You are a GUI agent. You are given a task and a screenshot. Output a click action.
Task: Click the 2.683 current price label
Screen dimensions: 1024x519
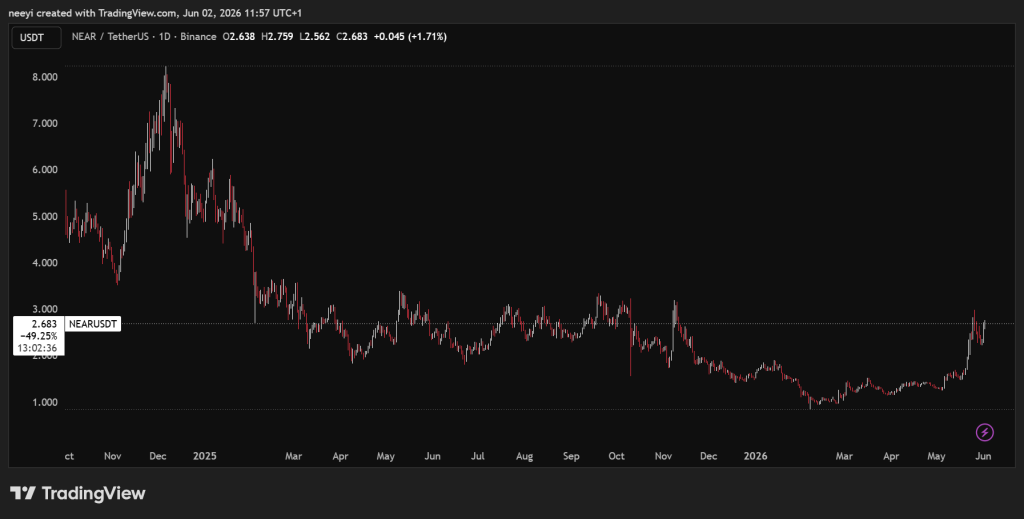[44, 324]
